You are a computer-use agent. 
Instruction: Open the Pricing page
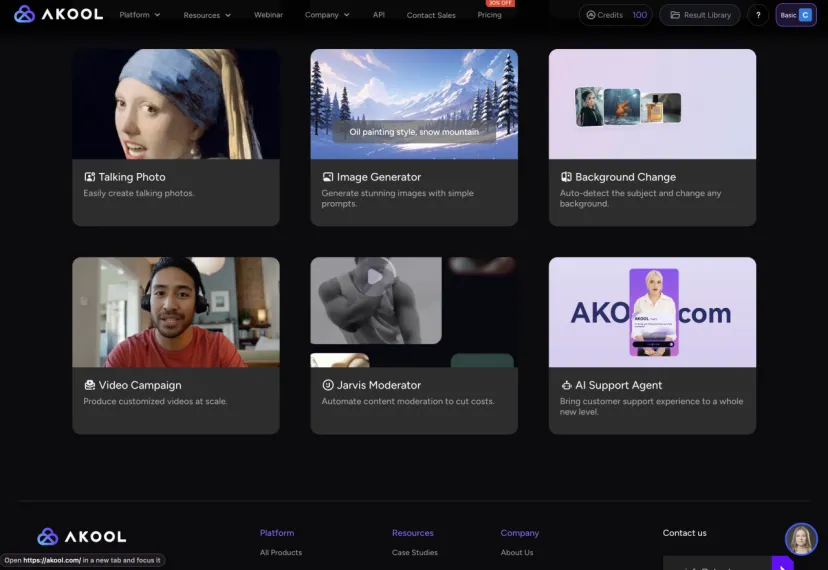[490, 15]
